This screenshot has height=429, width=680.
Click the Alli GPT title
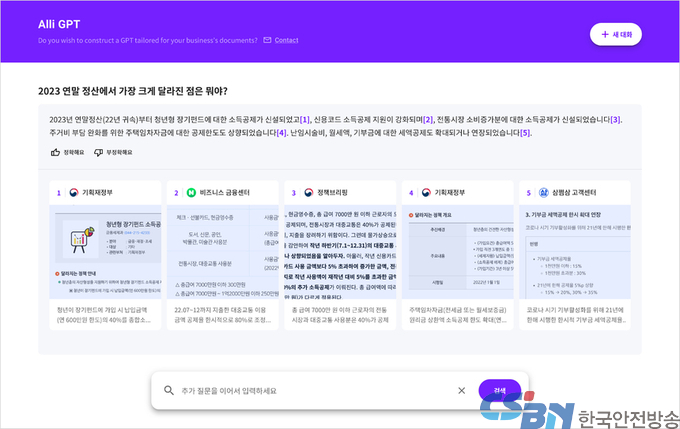pos(59,24)
